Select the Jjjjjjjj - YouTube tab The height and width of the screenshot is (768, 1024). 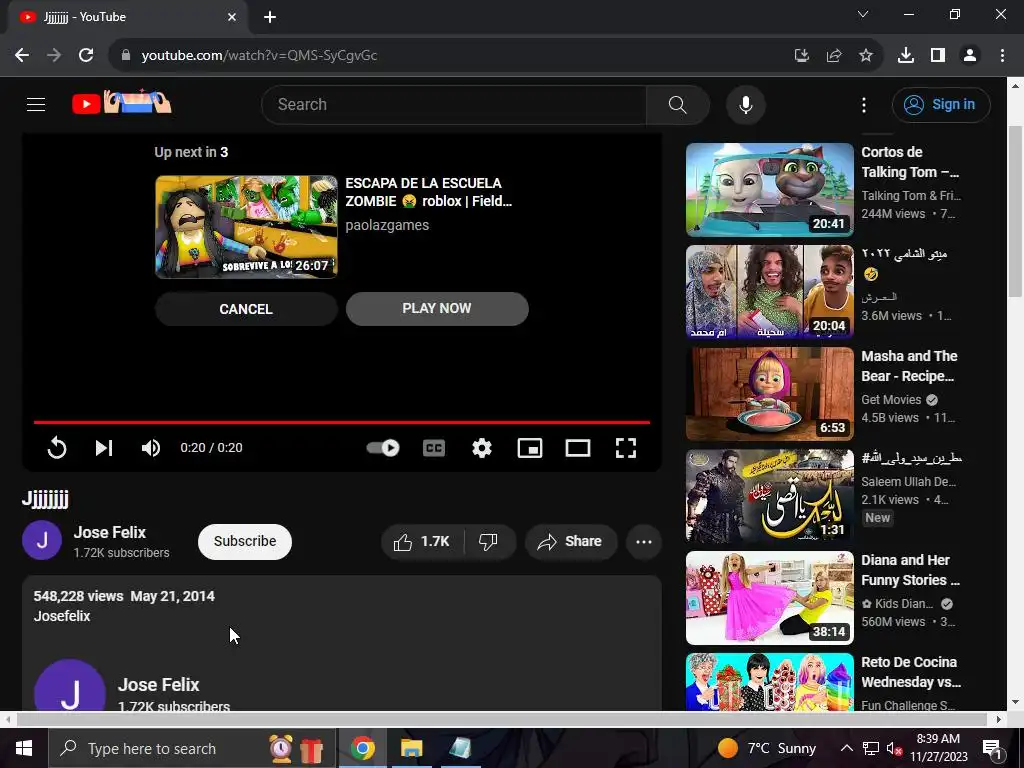(x=127, y=17)
